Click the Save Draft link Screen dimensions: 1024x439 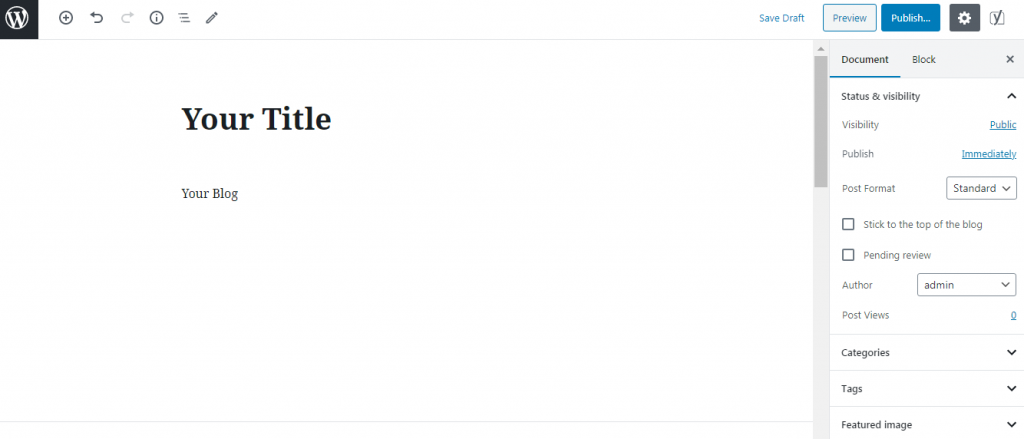(782, 18)
